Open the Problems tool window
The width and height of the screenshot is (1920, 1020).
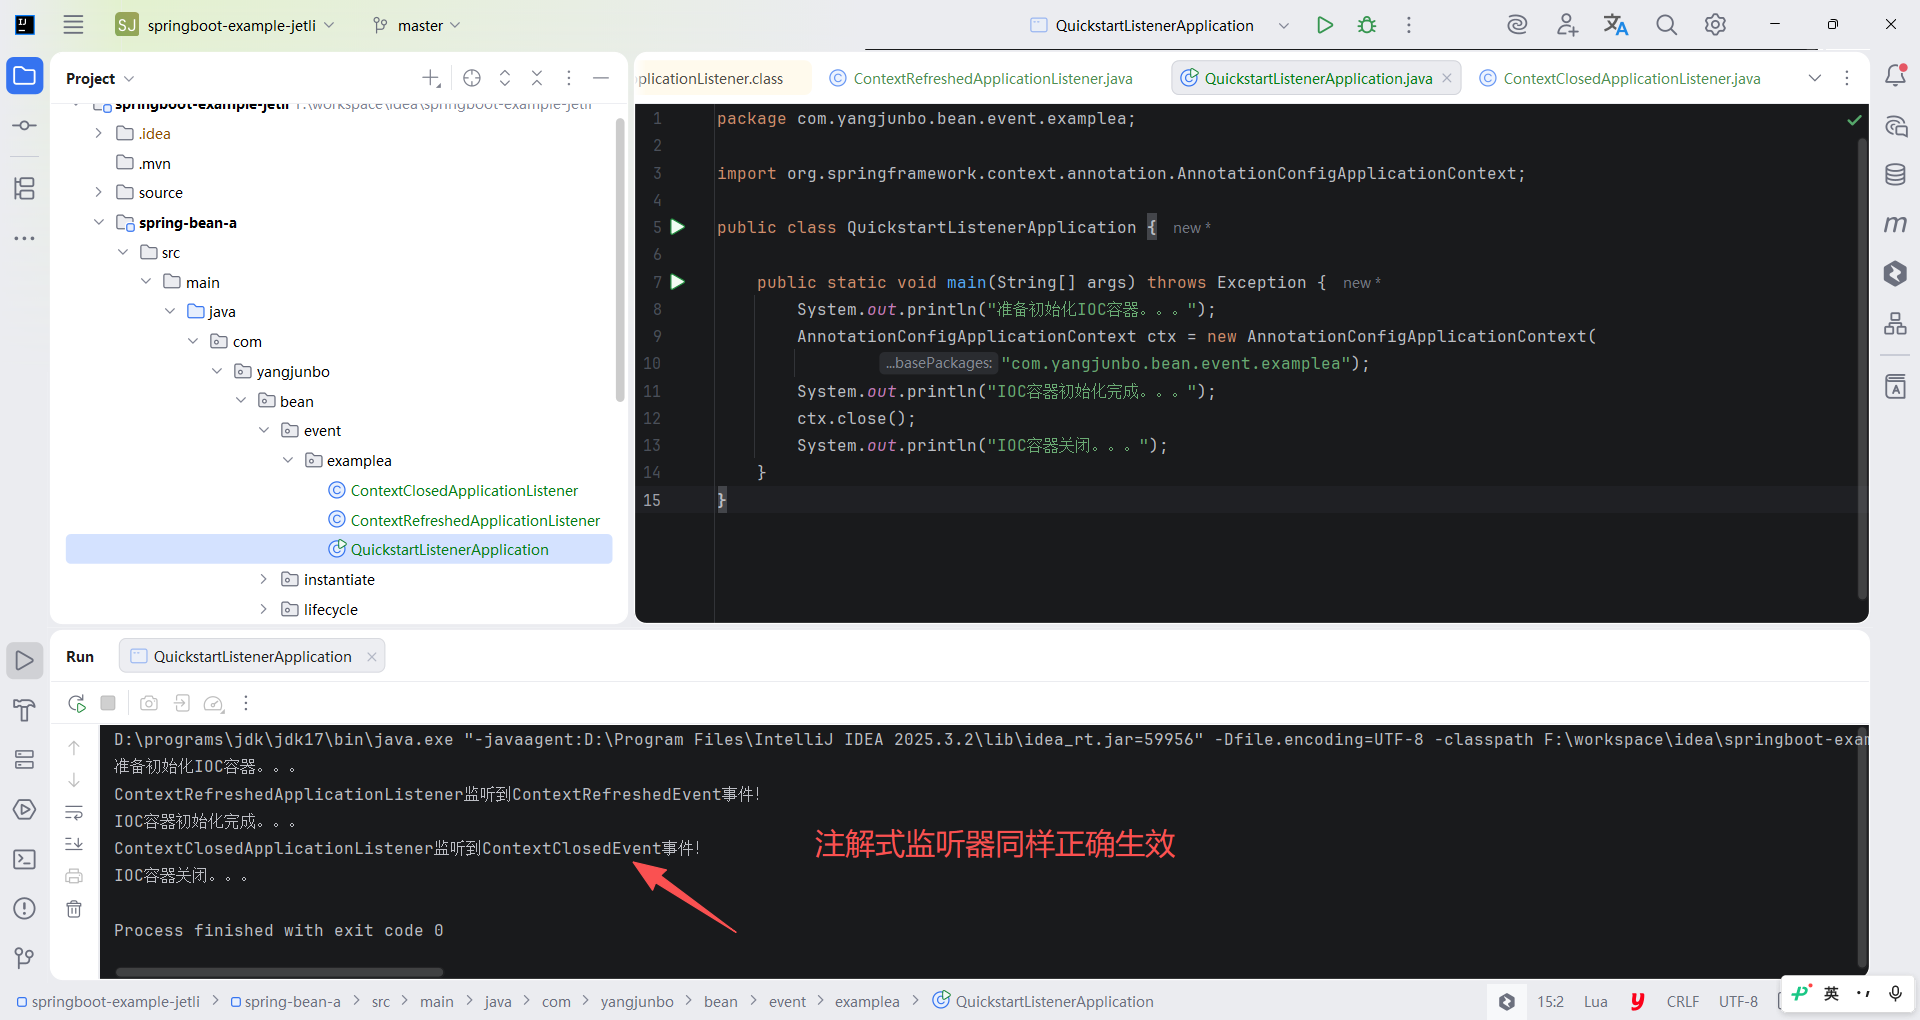[25, 908]
